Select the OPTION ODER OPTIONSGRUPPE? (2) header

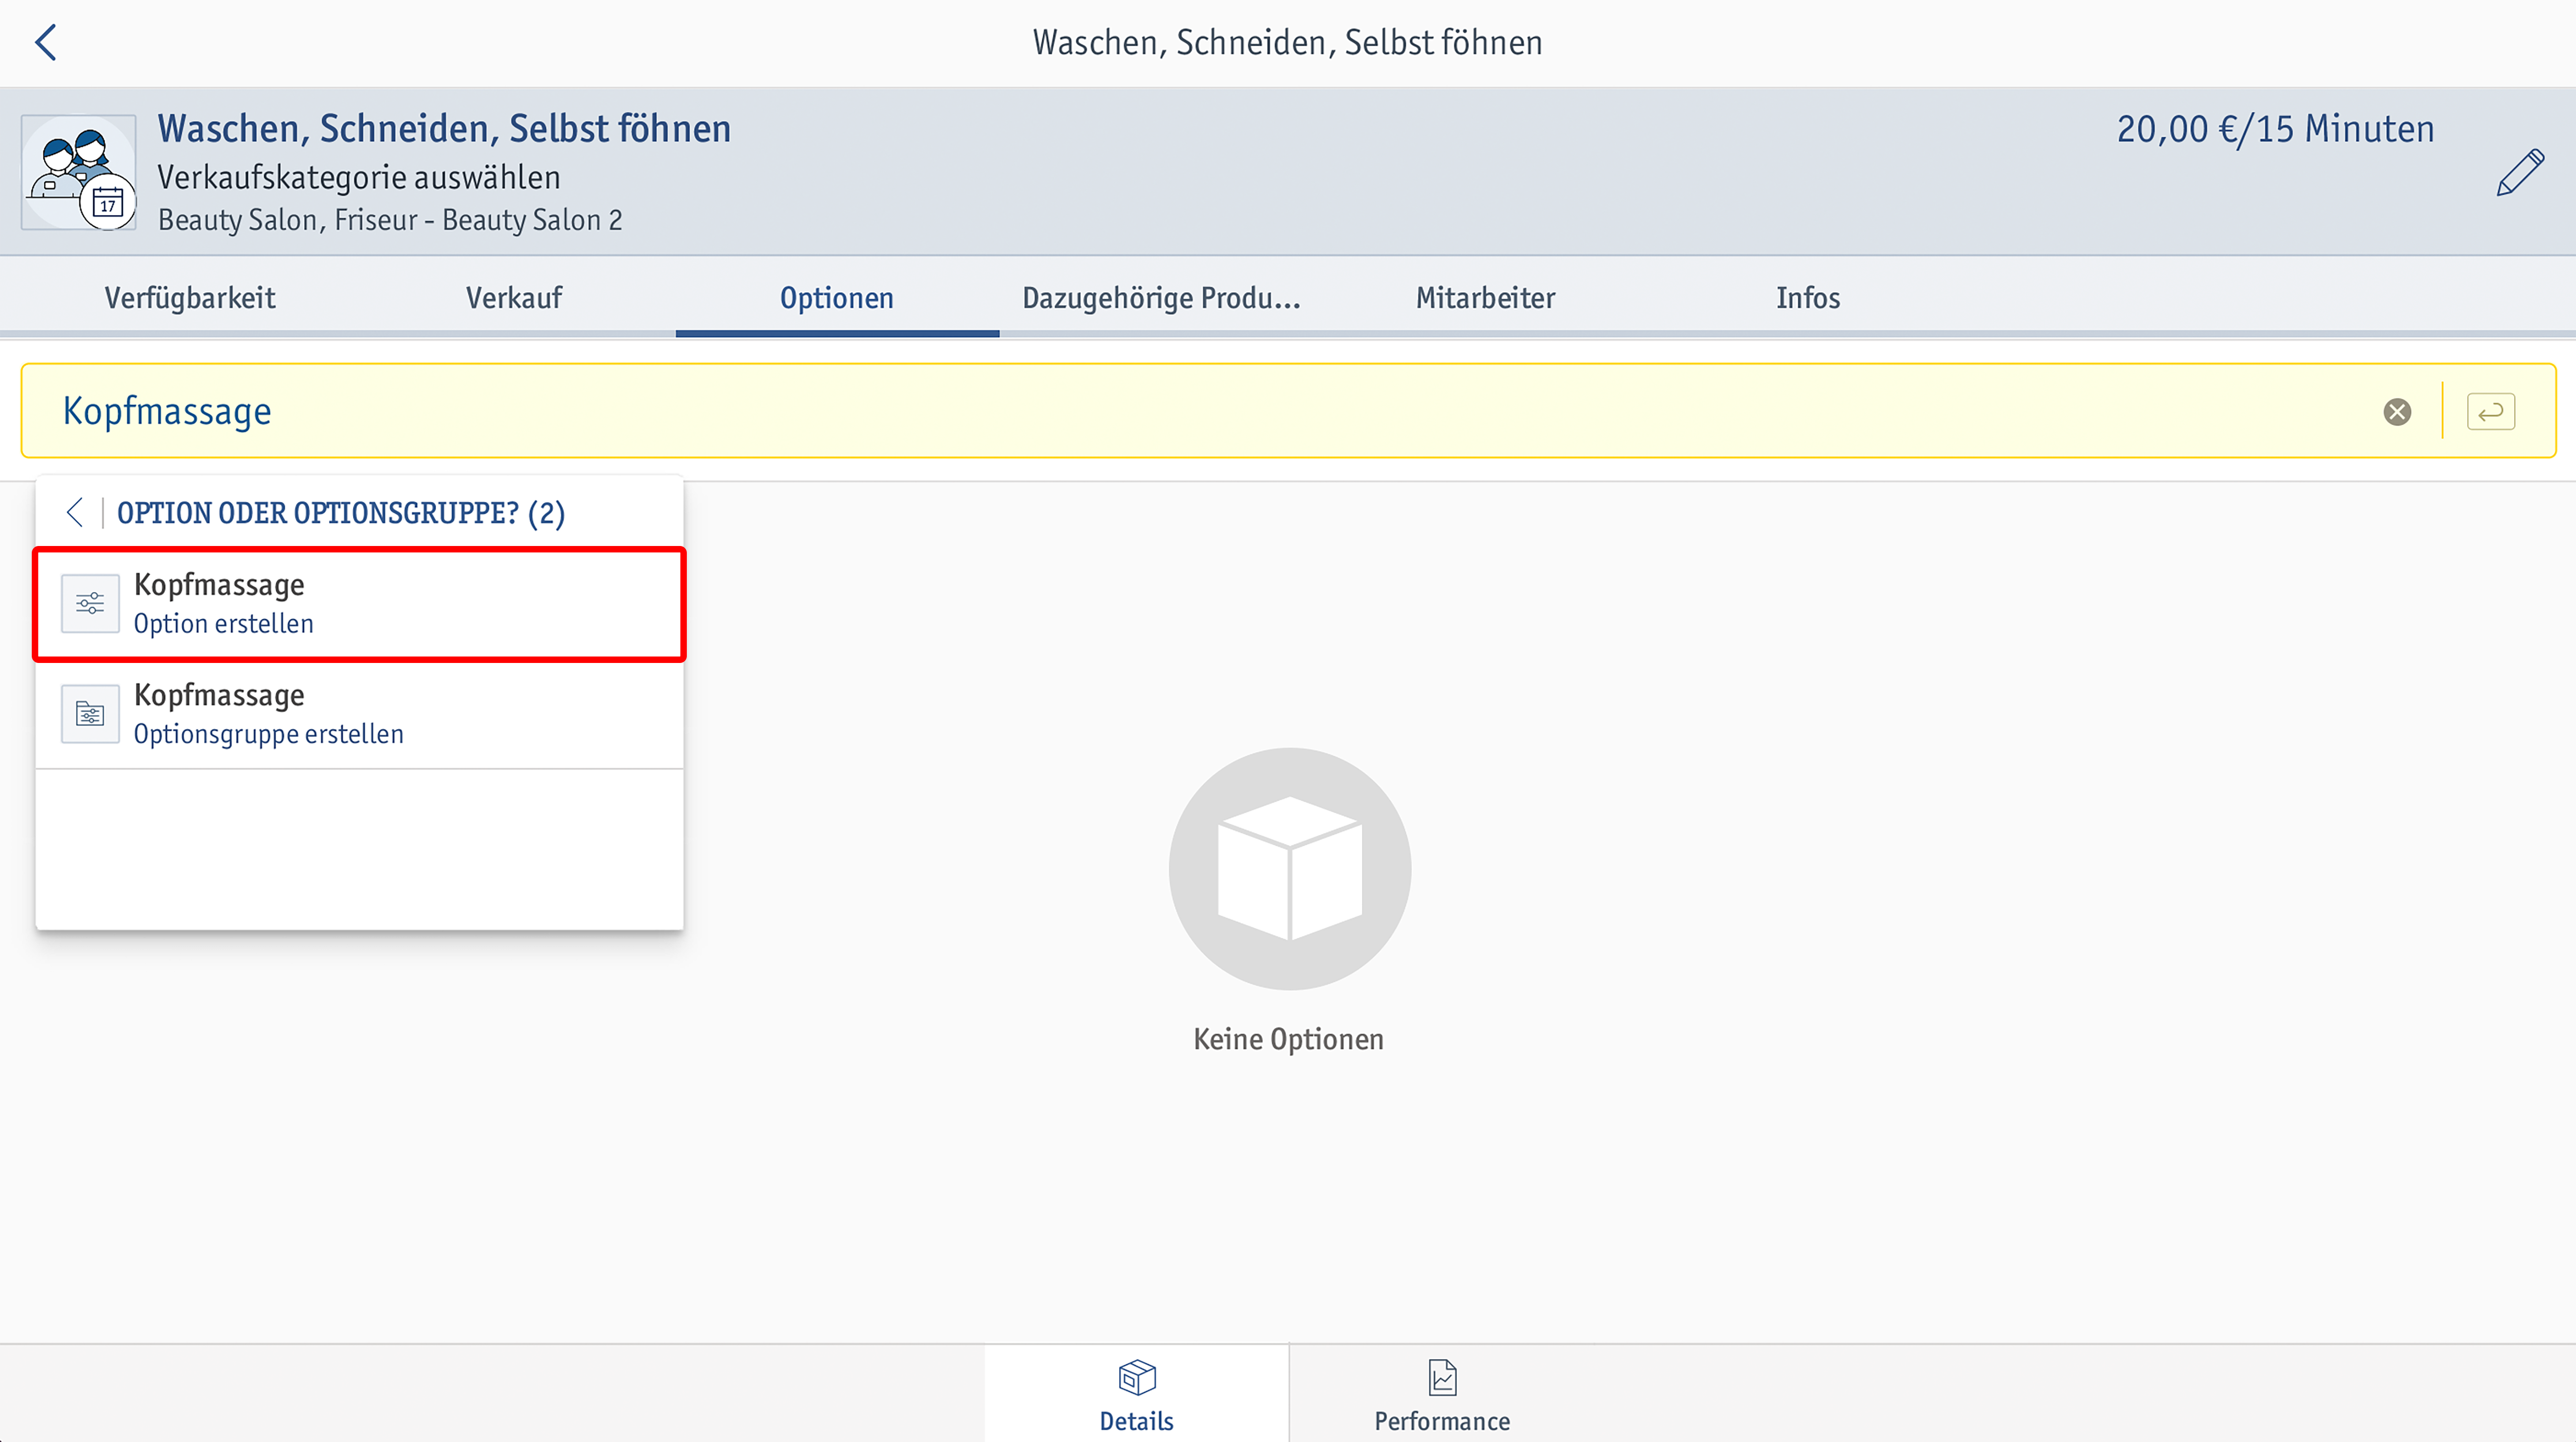tap(341, 513)
